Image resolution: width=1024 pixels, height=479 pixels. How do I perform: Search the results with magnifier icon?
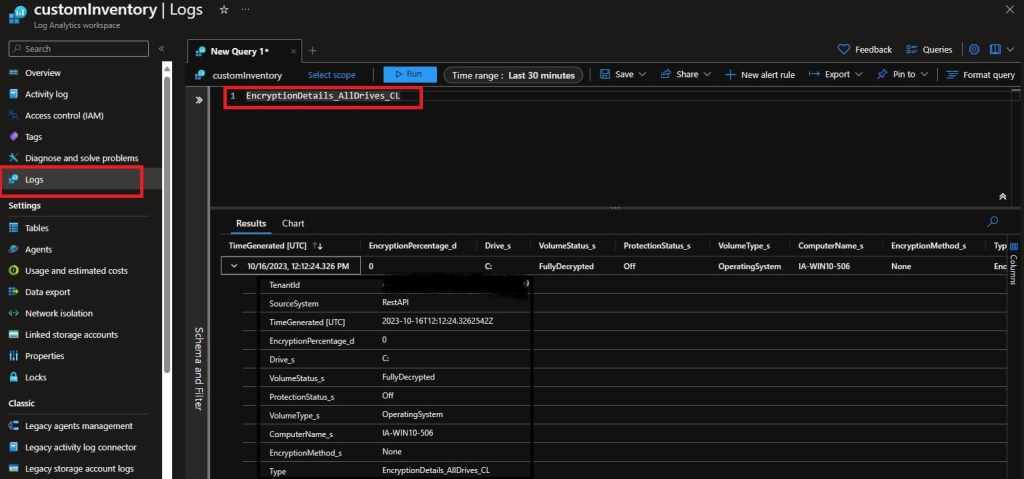(992, 222)
